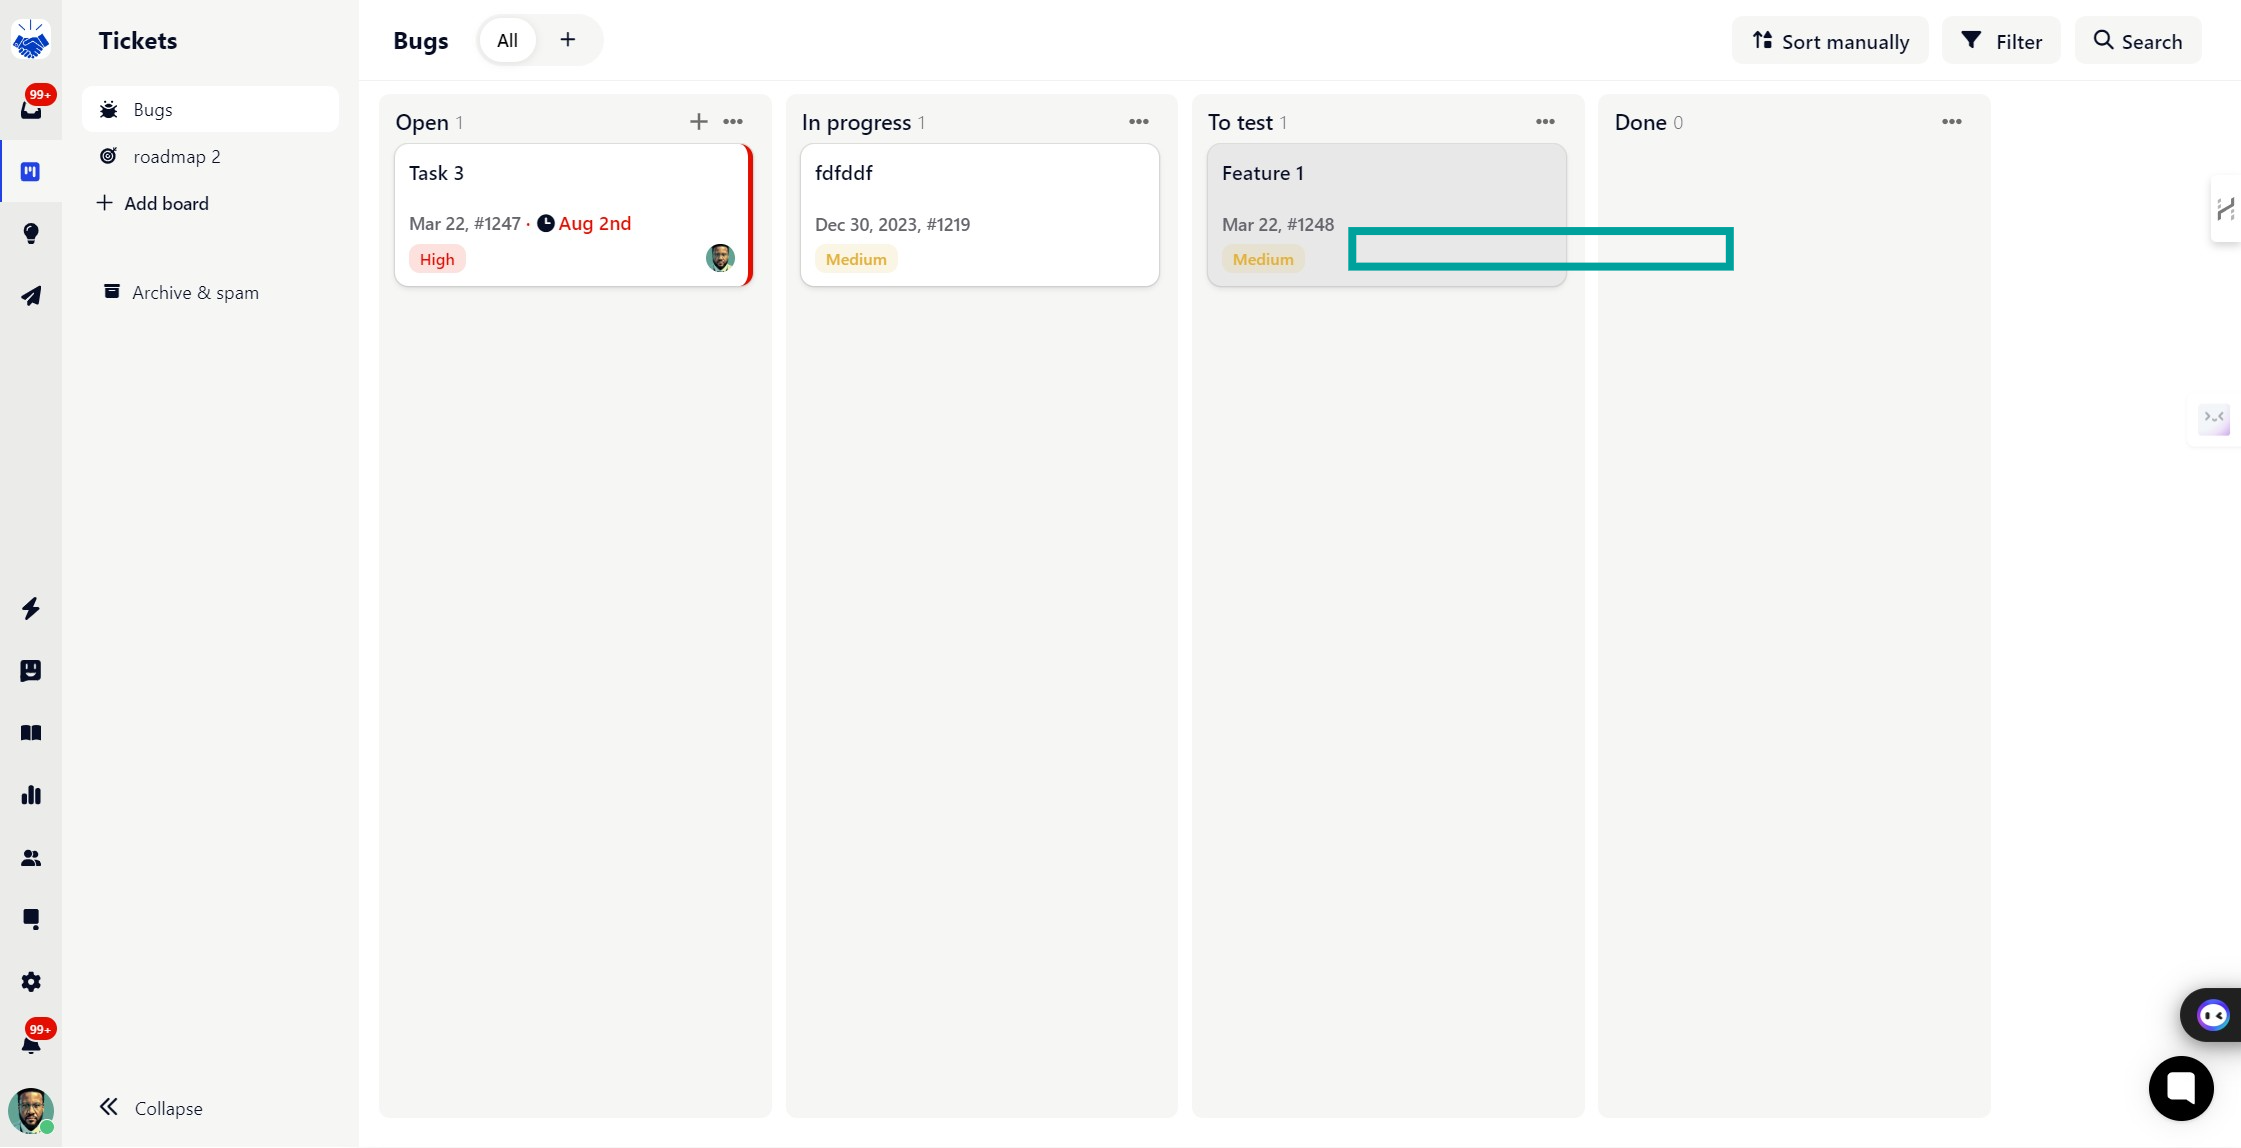Viewport: 2241px width, 1148px height.
Task: Open the black chat widget launcher
Action: (2181, 1088)
